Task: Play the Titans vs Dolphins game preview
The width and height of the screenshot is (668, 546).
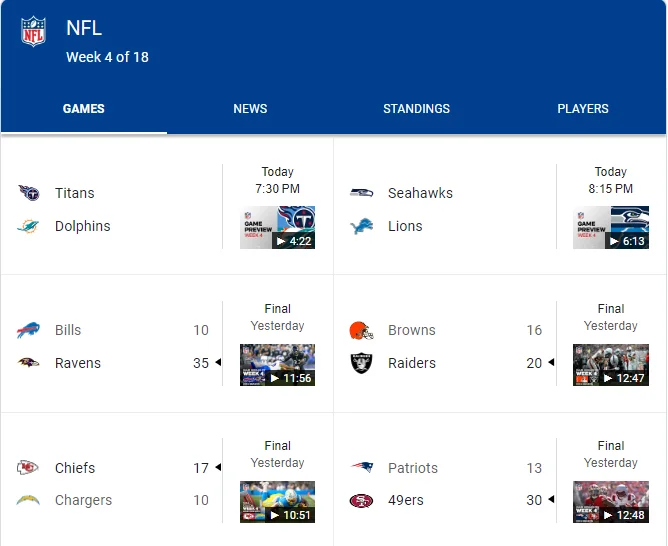Action: tap(277, 228)
